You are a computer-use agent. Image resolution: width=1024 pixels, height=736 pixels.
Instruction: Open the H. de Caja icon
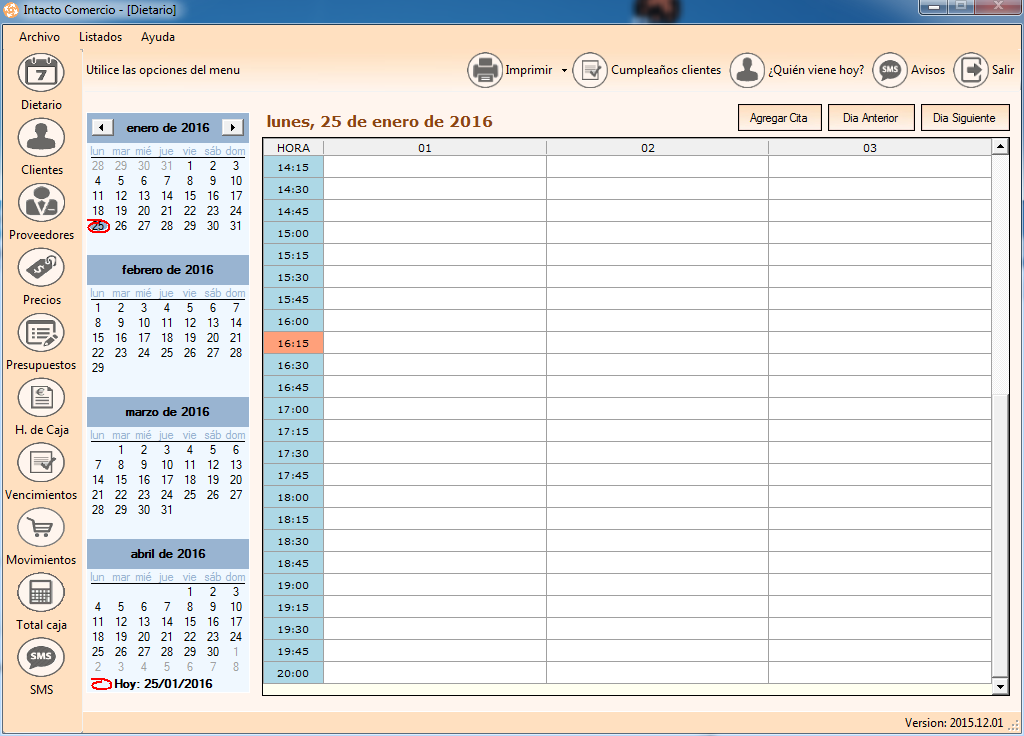41,398
